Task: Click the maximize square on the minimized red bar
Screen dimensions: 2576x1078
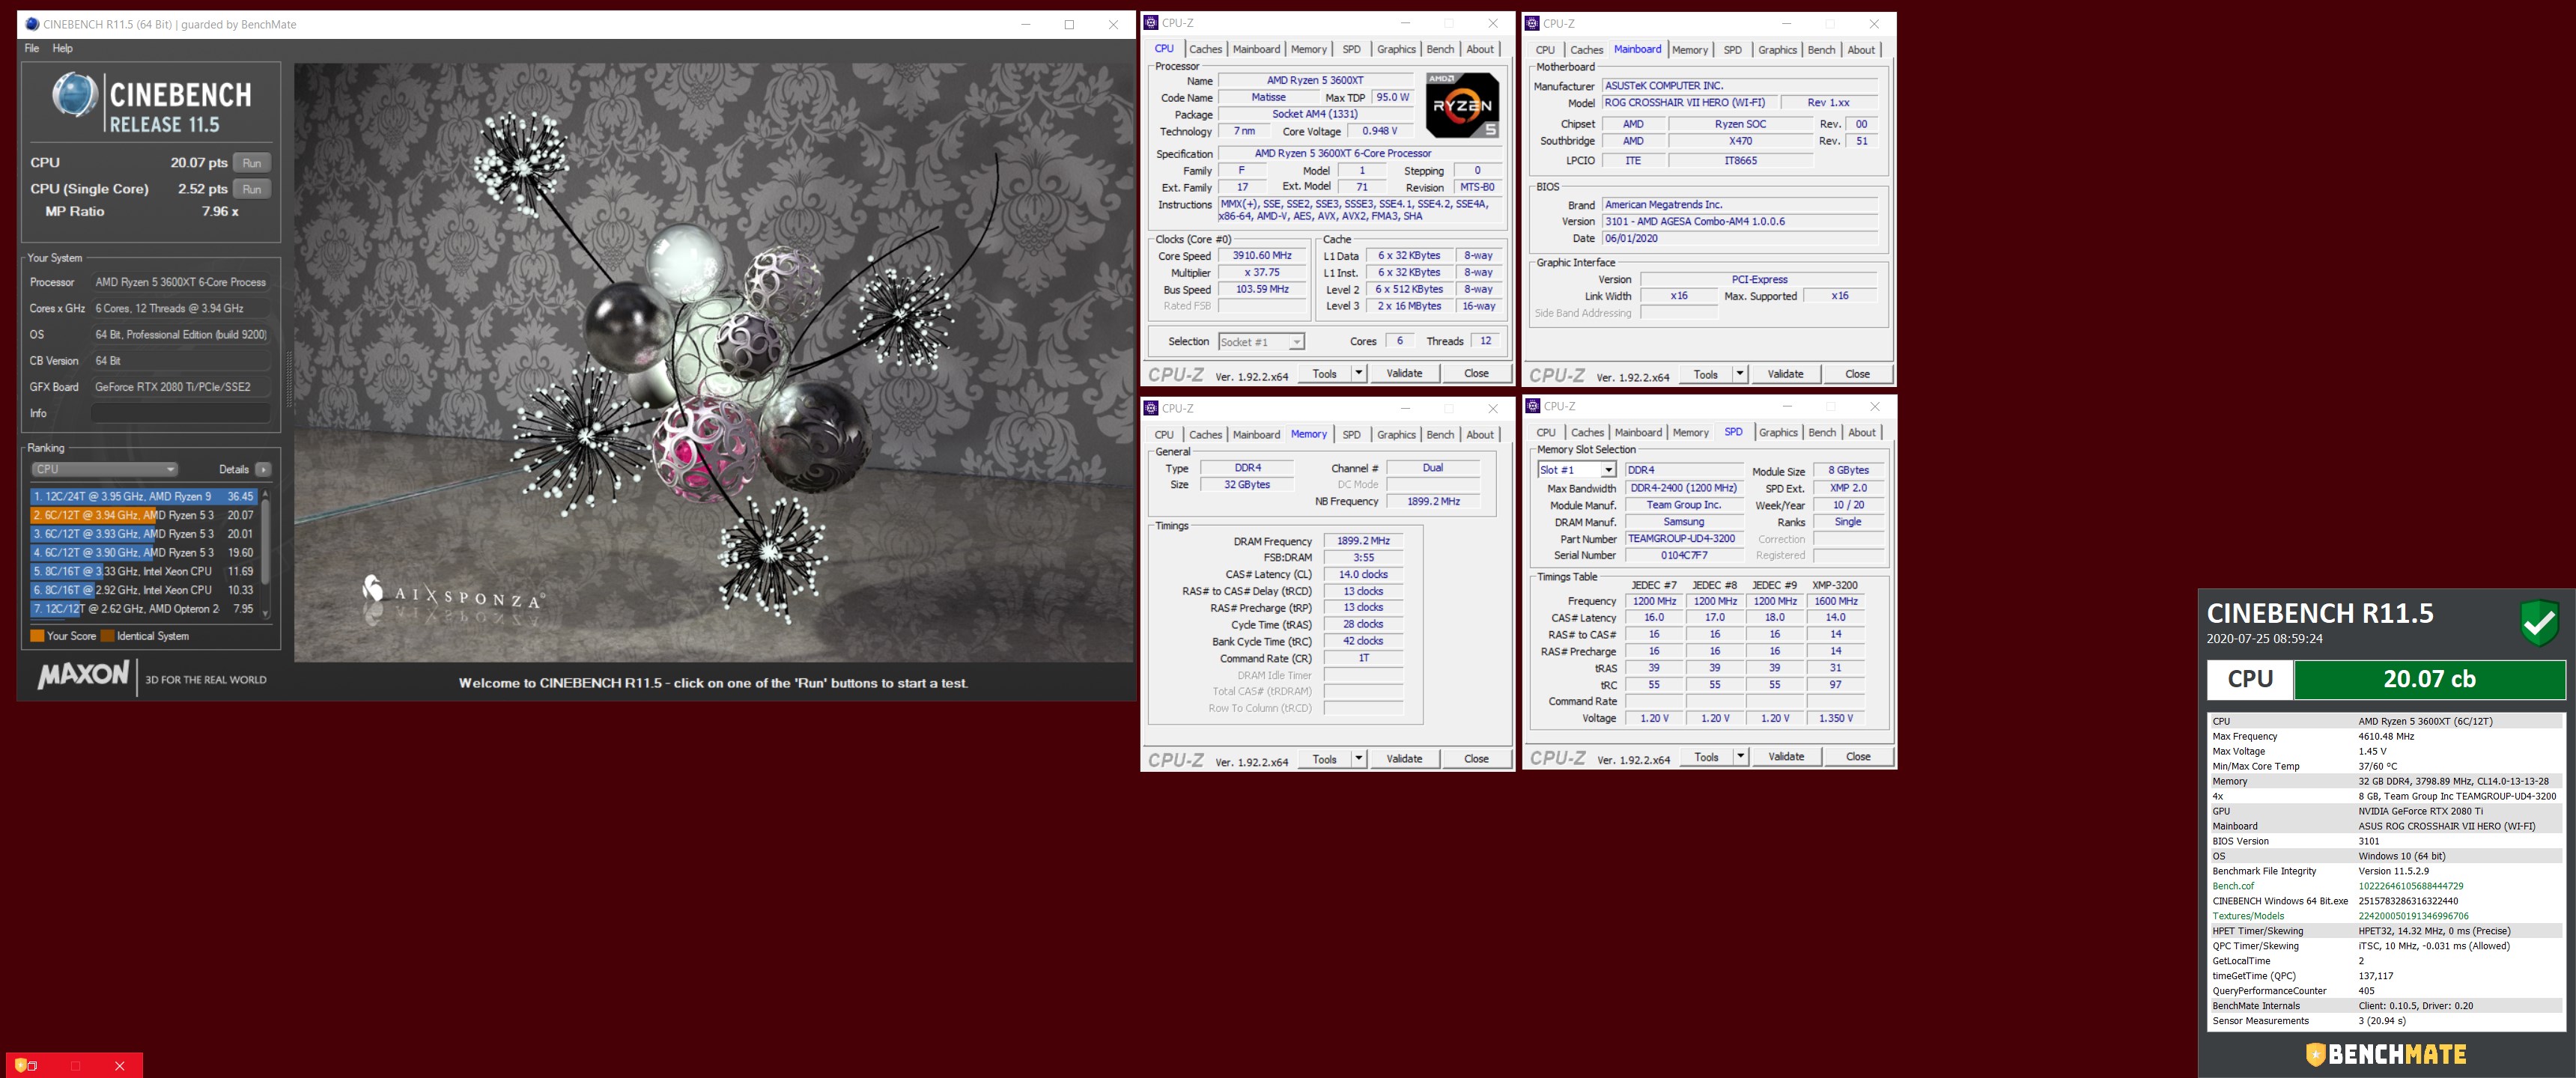Action: click(76, 1066)
